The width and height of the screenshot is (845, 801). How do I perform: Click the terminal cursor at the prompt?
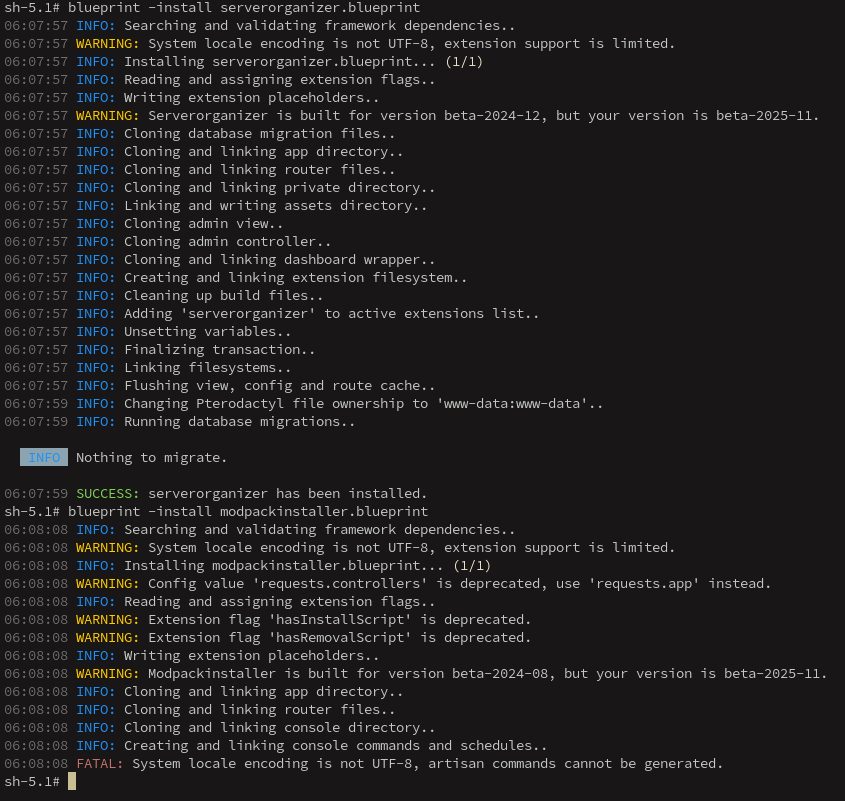click(x=71, y=781)
